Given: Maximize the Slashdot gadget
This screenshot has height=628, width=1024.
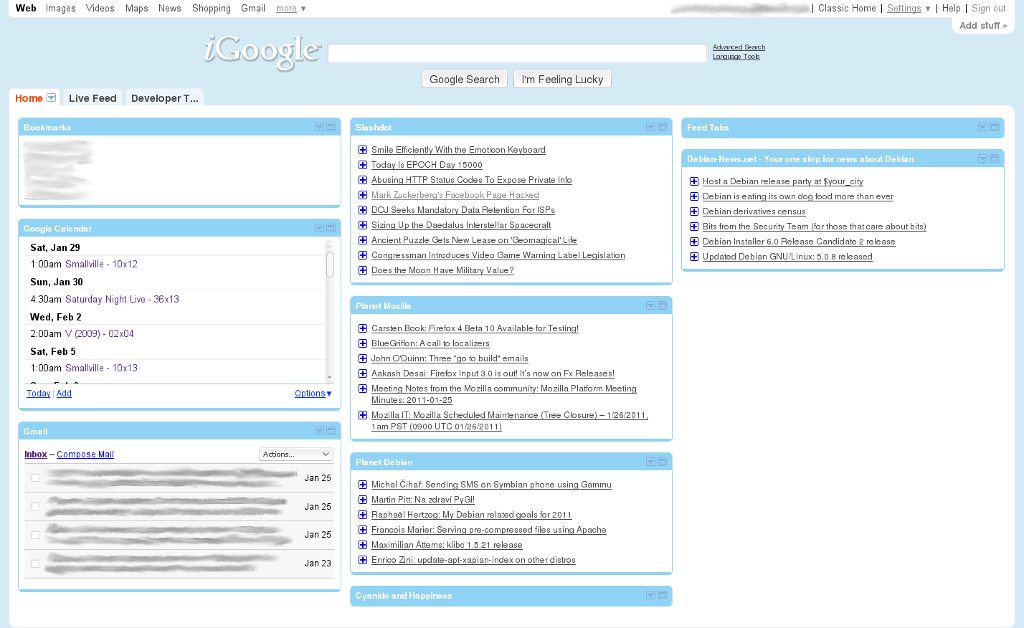Looking at the screenshot, I should point(662,127).
